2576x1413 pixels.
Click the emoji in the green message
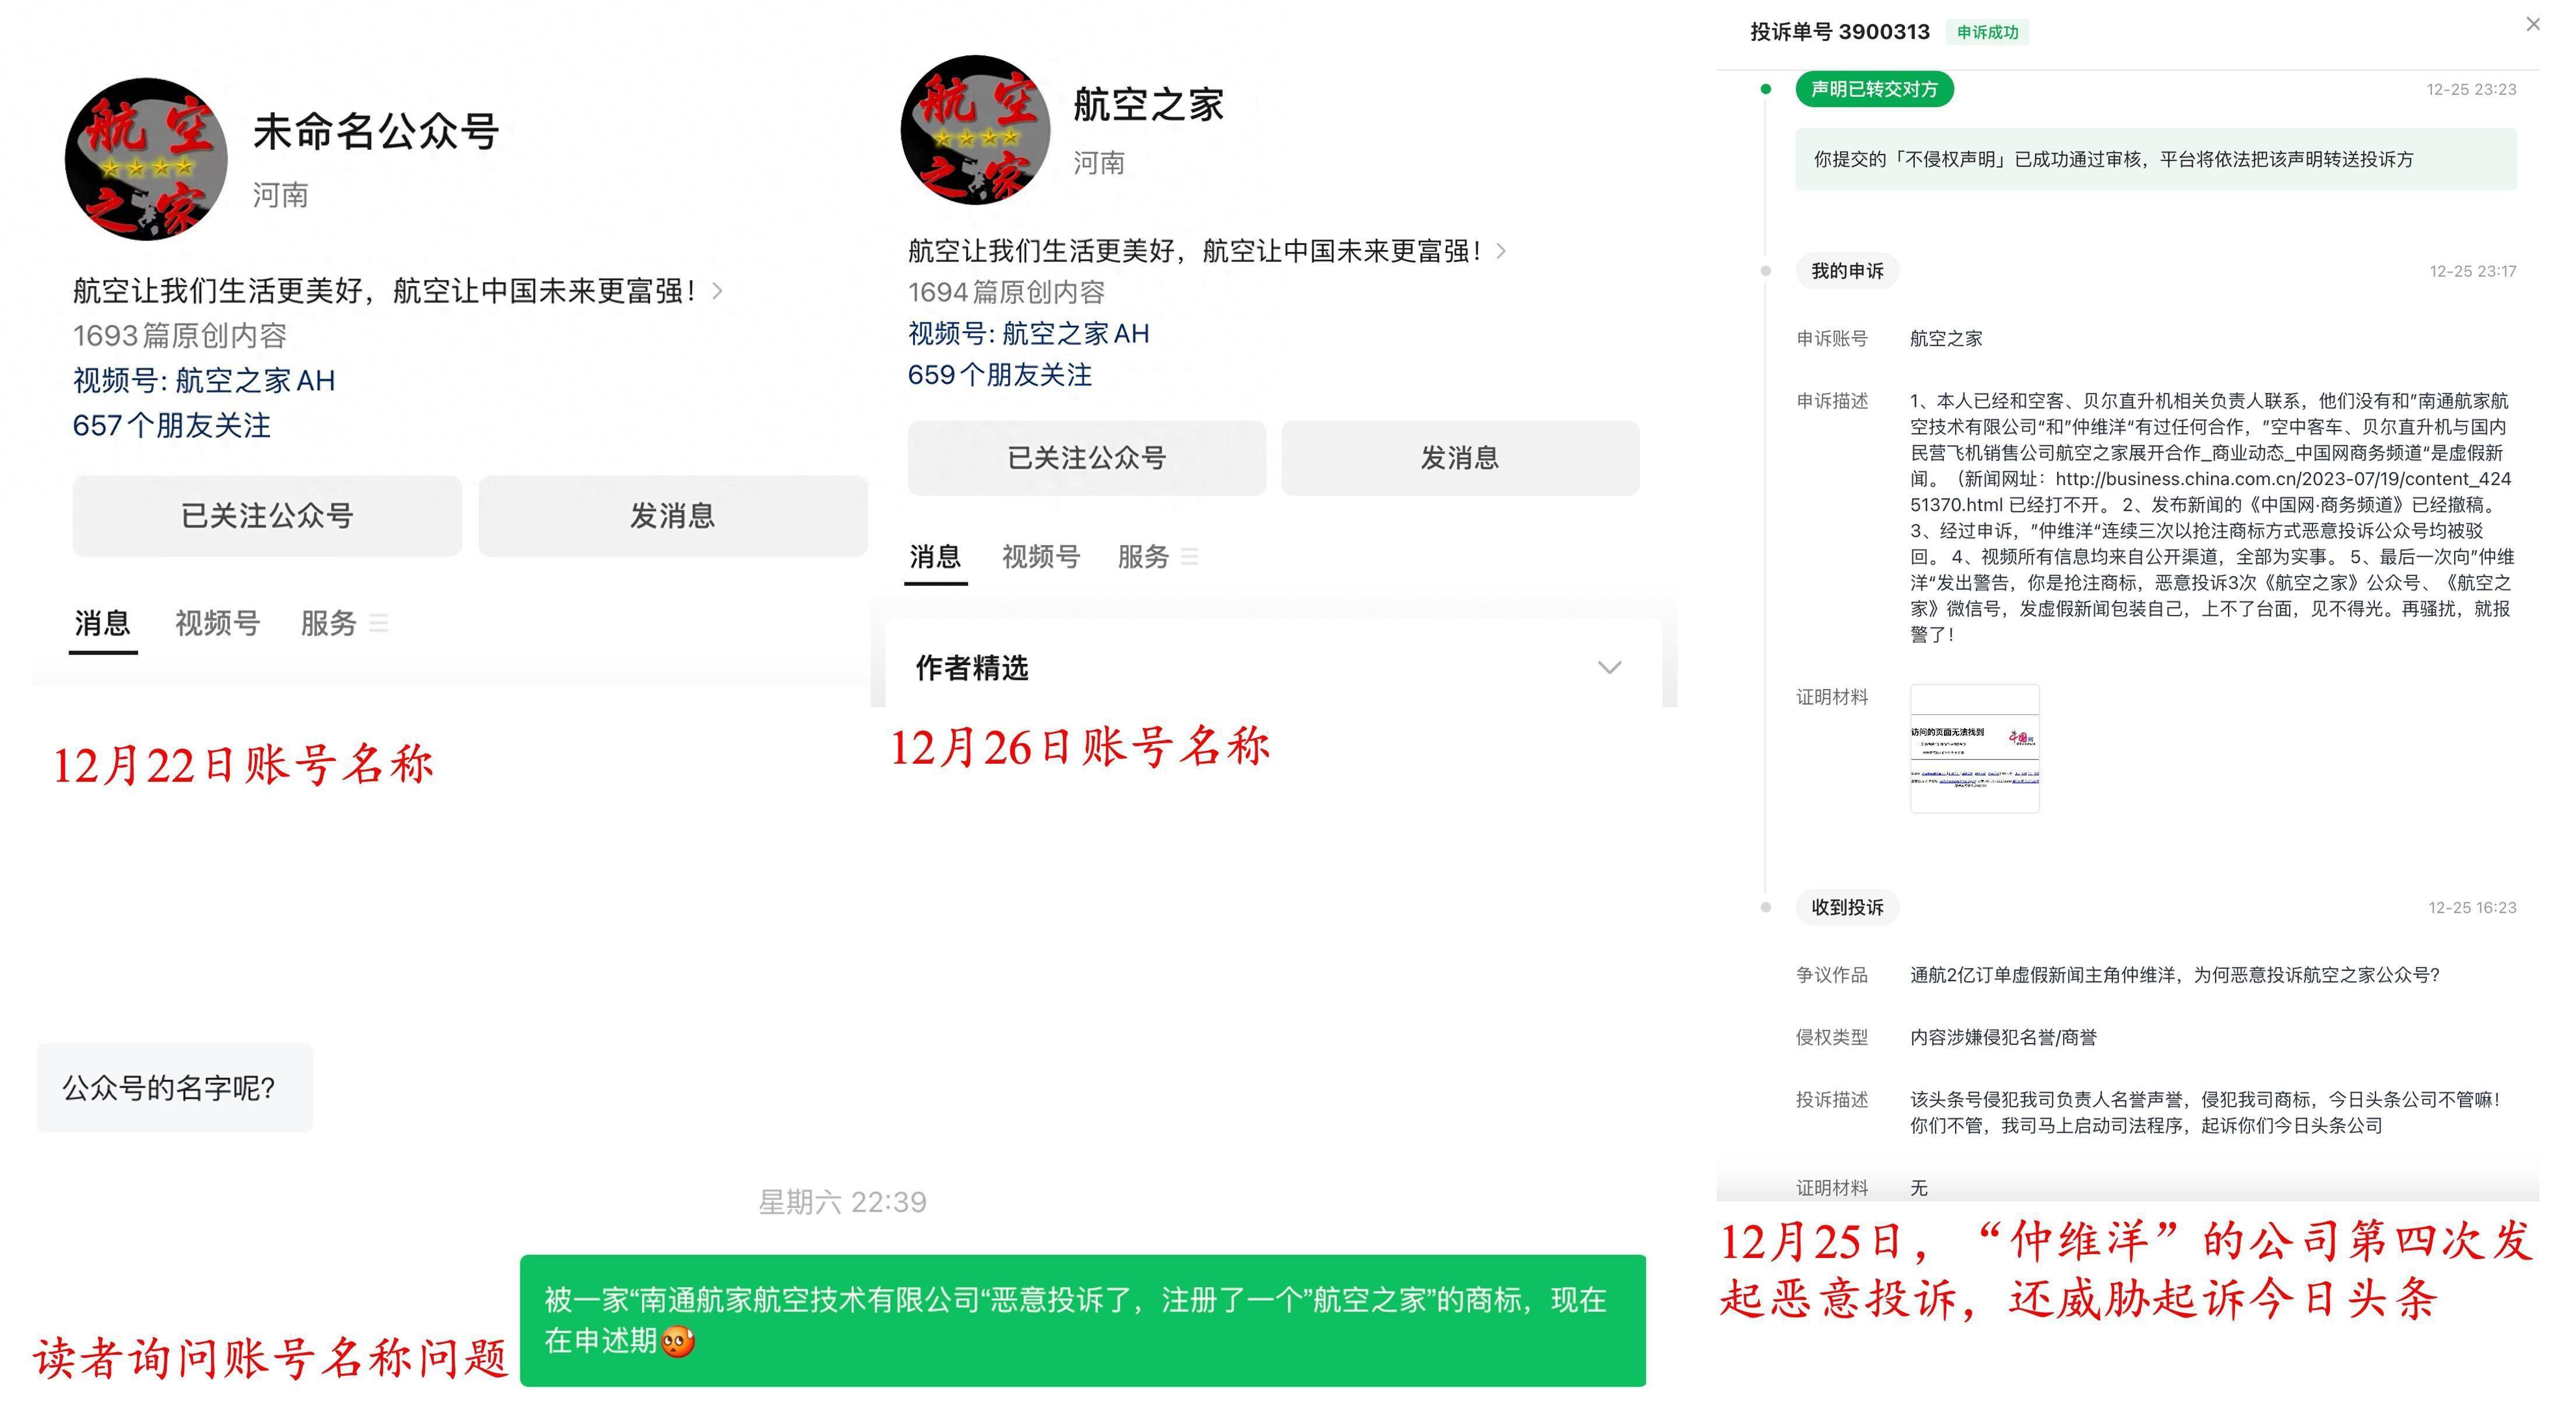point(677,1342)
